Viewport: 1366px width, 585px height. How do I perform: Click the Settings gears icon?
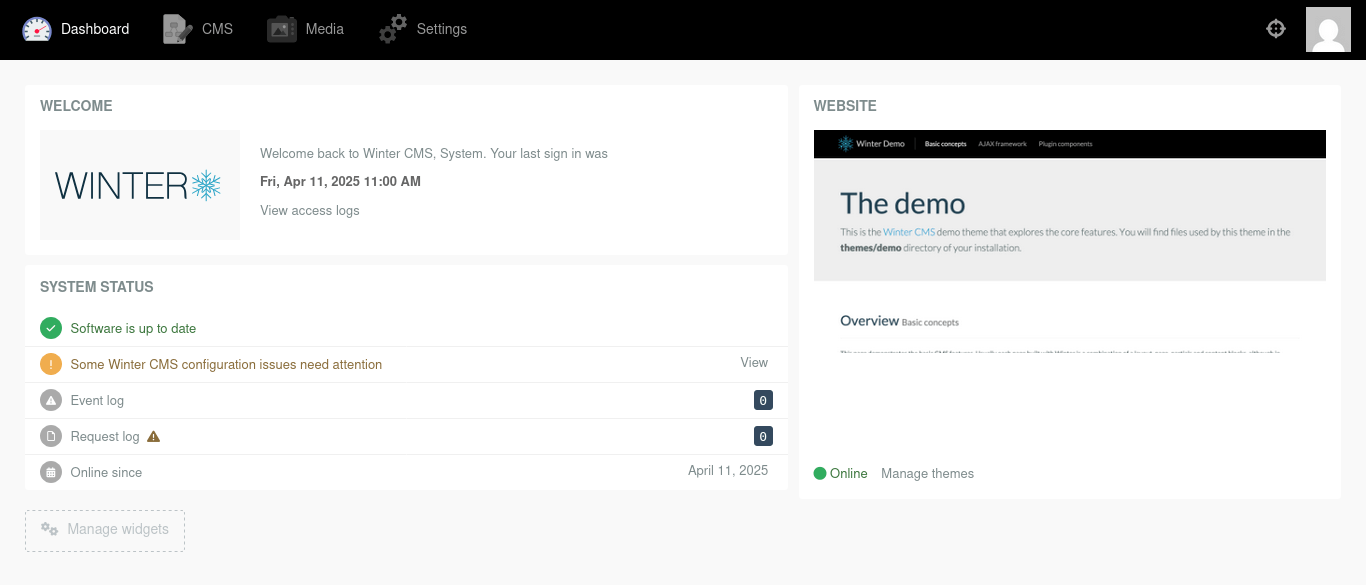393,29
